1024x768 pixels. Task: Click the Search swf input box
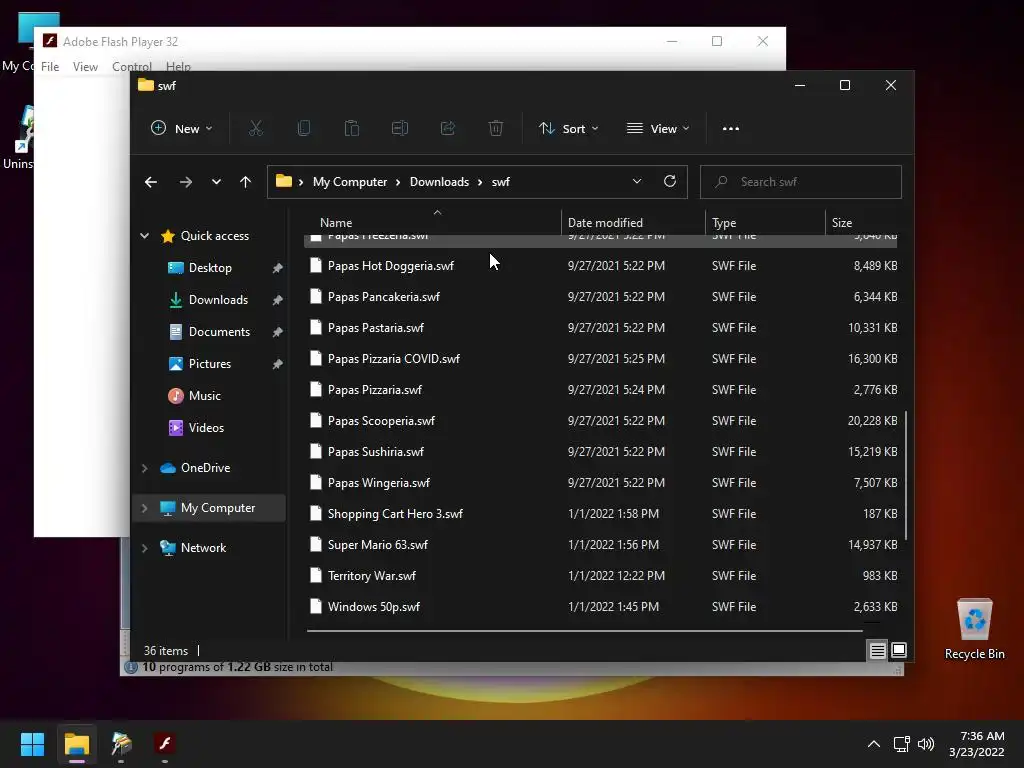click(801, 182)
